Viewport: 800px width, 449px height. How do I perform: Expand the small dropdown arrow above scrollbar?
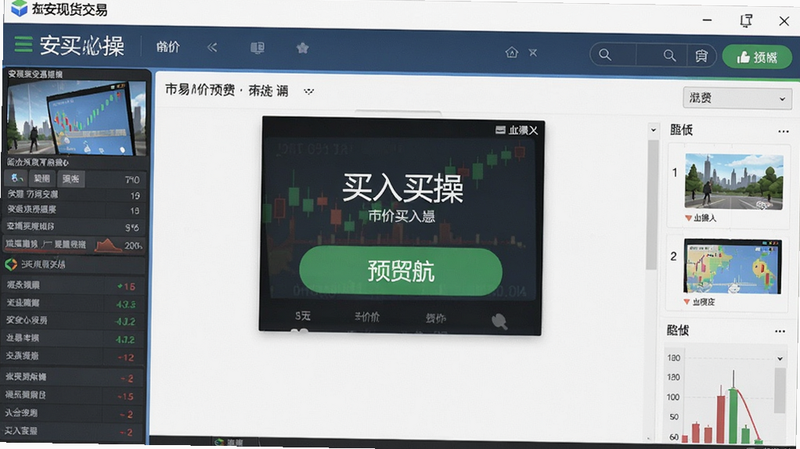[653, 130]
